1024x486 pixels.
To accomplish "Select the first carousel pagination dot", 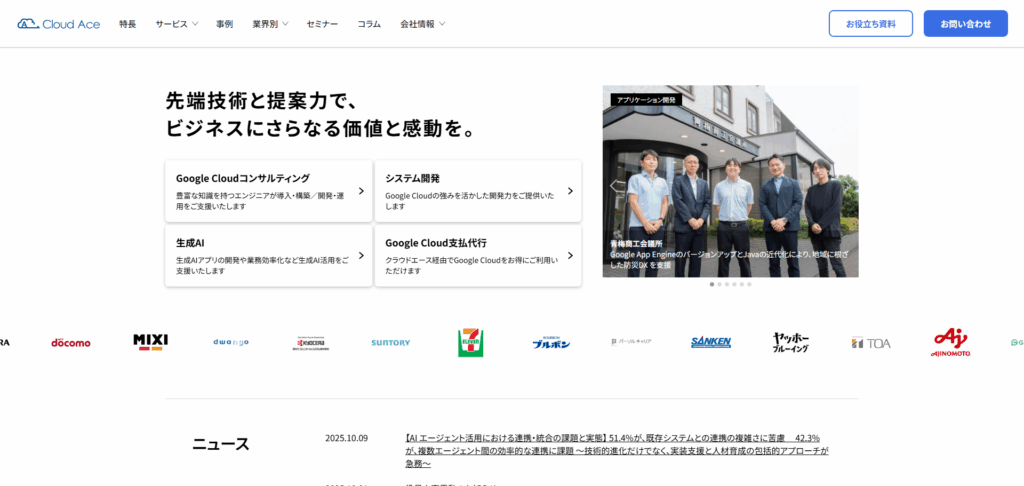I will (x=712, y=284).
